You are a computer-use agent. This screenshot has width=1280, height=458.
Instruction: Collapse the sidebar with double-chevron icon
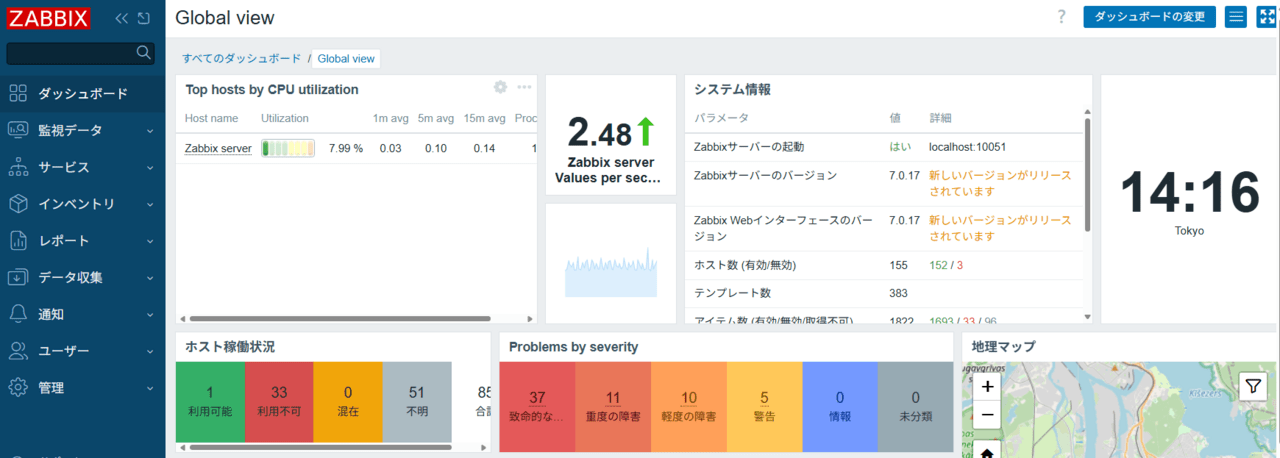[122, 18]
